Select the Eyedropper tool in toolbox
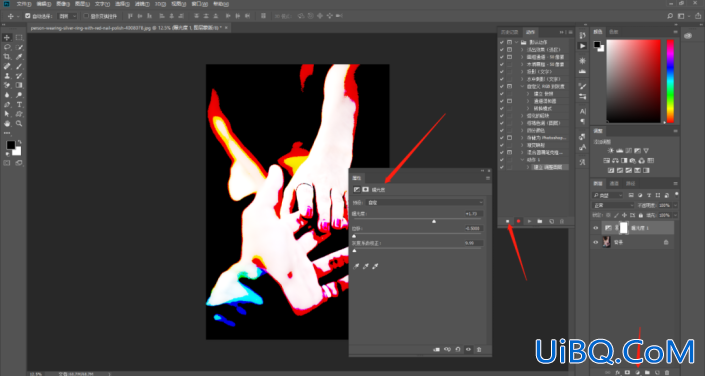Image resolution: width=705 pixels, height=376 pixels. click(x=19, y=57)
